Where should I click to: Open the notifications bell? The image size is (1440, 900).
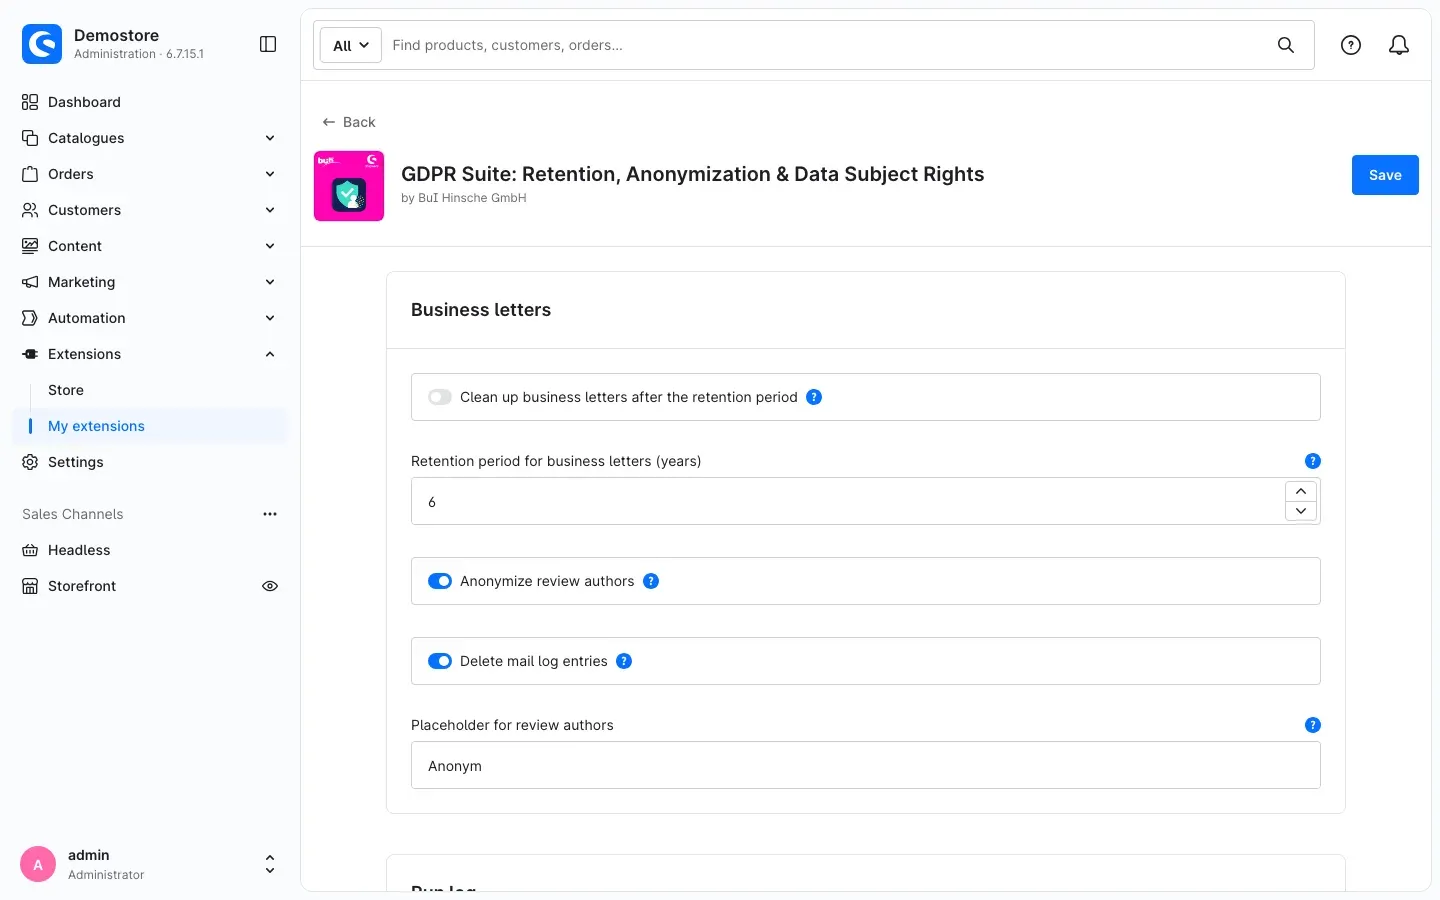[x=1399, y=45]
